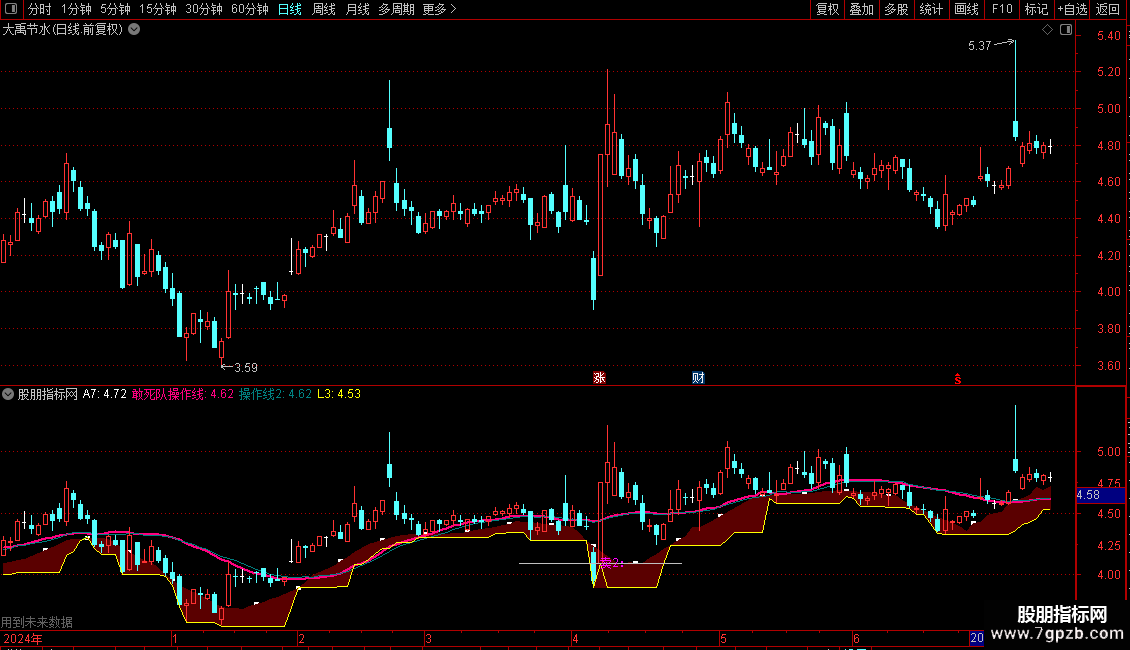The height and width of the screenshot is (650, 1130).
Task: Open F10 company information
Action: pyautogui.click(x=1002, y=9)
